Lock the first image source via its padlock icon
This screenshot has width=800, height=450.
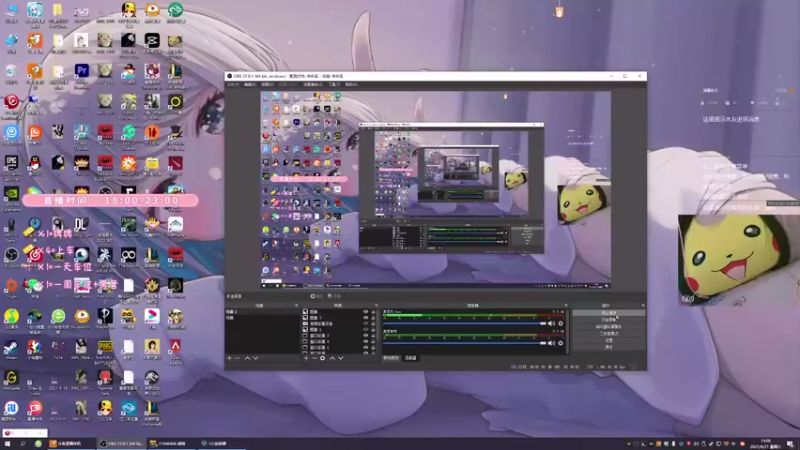(x=373, y=311)
